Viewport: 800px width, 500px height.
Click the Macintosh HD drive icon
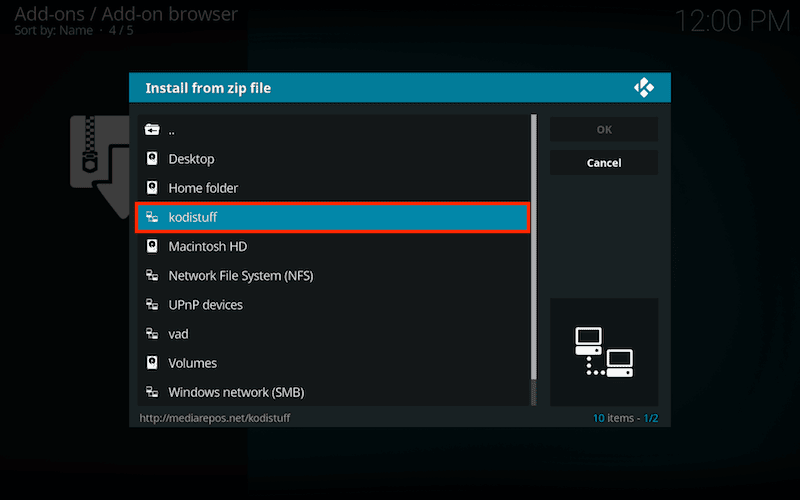point(152,246)
